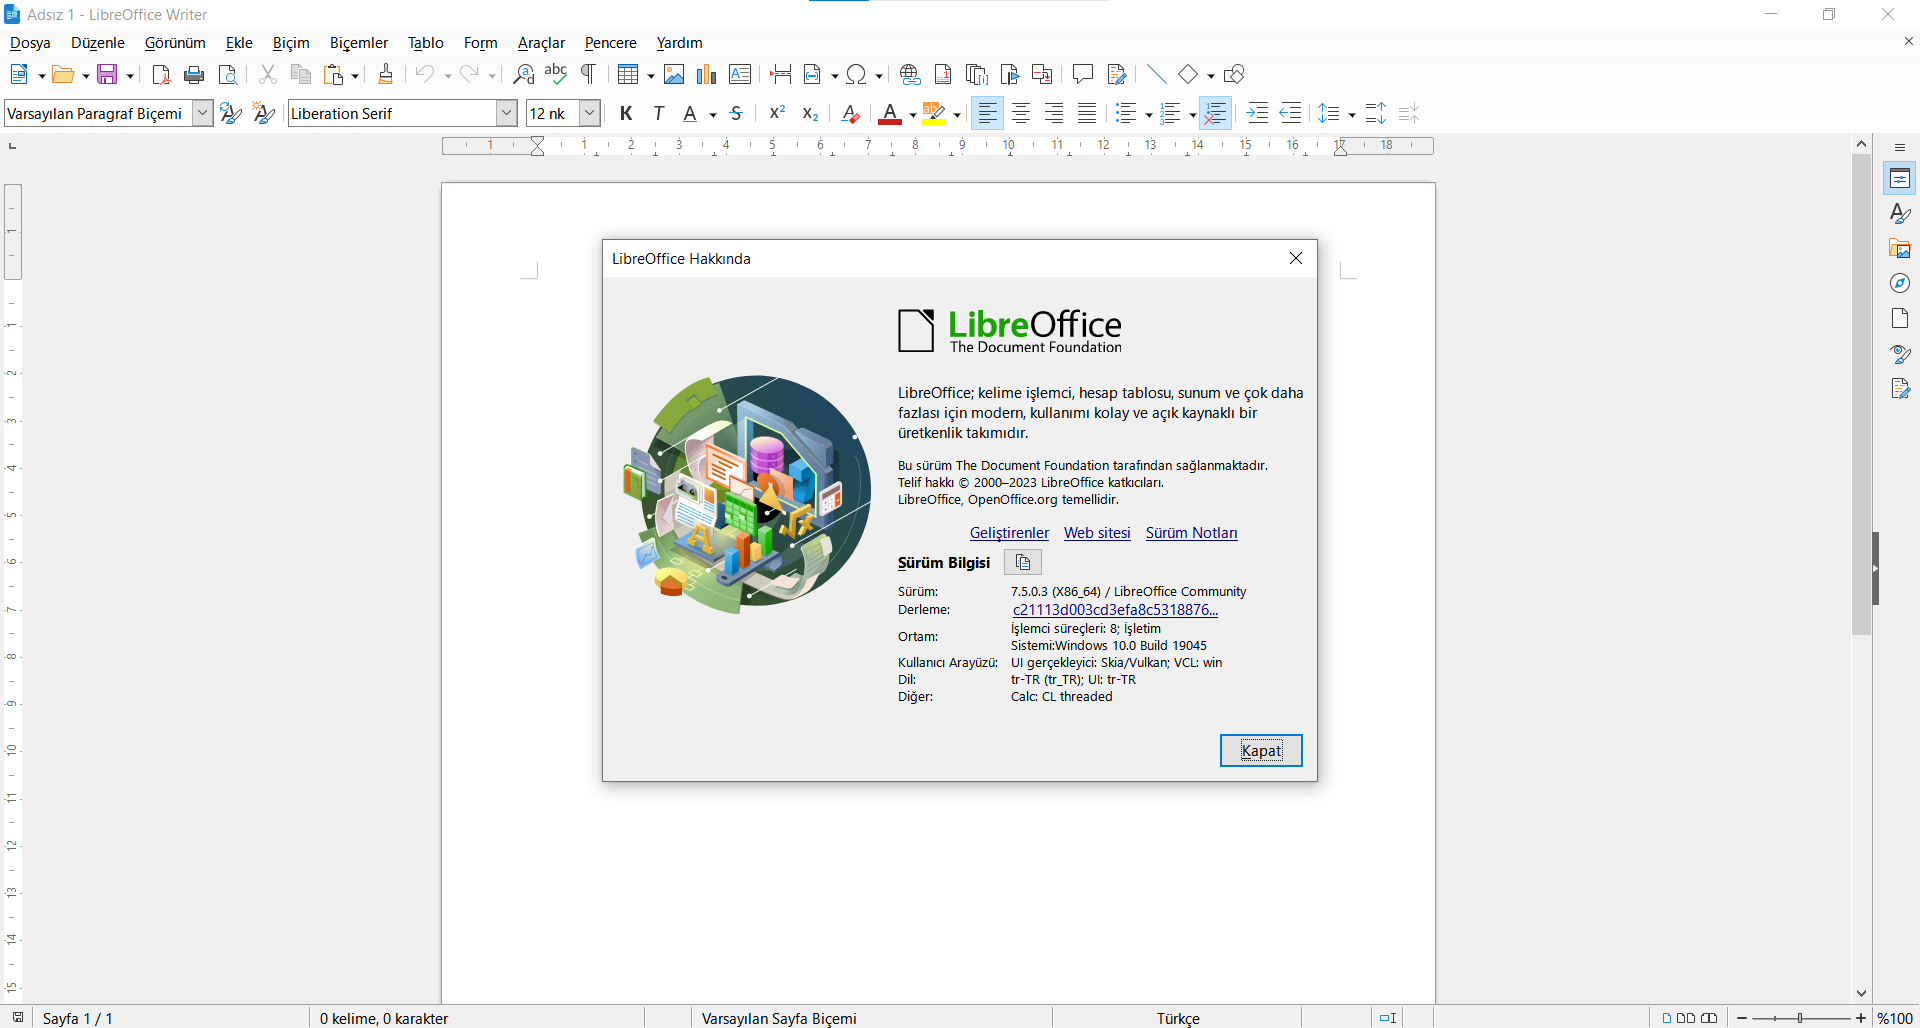The height and width of the screenshot is (1028, 1920).
Task: Expand the paragraph style dropdown
Action: (203, 114)
